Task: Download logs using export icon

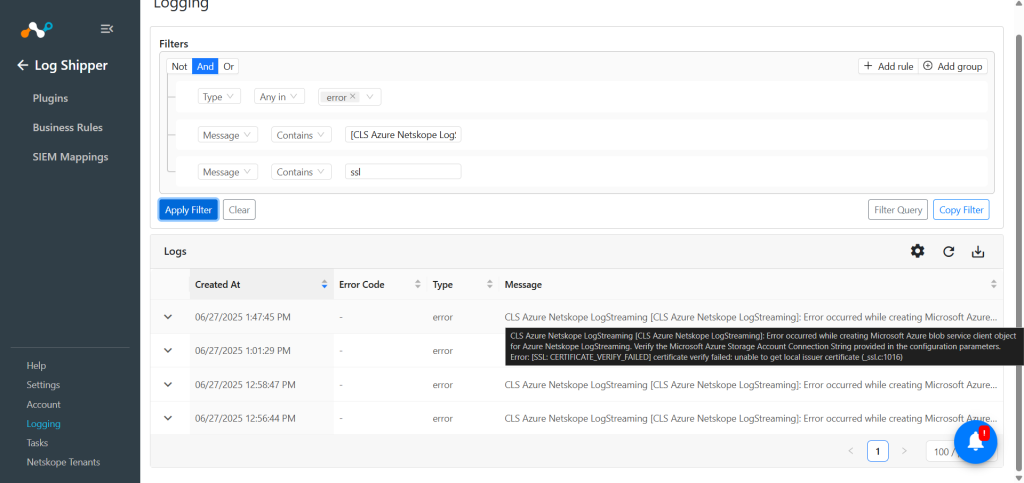Action: (x=978, y=251)
